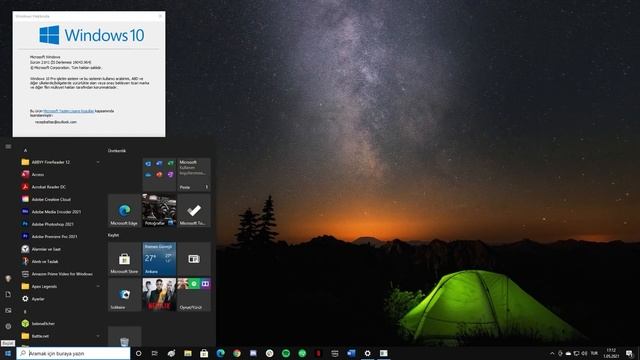The height and width of the screenshot is (360, 640).
Task: Open Ayarlar (Settings) in the app list
Action: pyautogui.click(x=60, y=299)
